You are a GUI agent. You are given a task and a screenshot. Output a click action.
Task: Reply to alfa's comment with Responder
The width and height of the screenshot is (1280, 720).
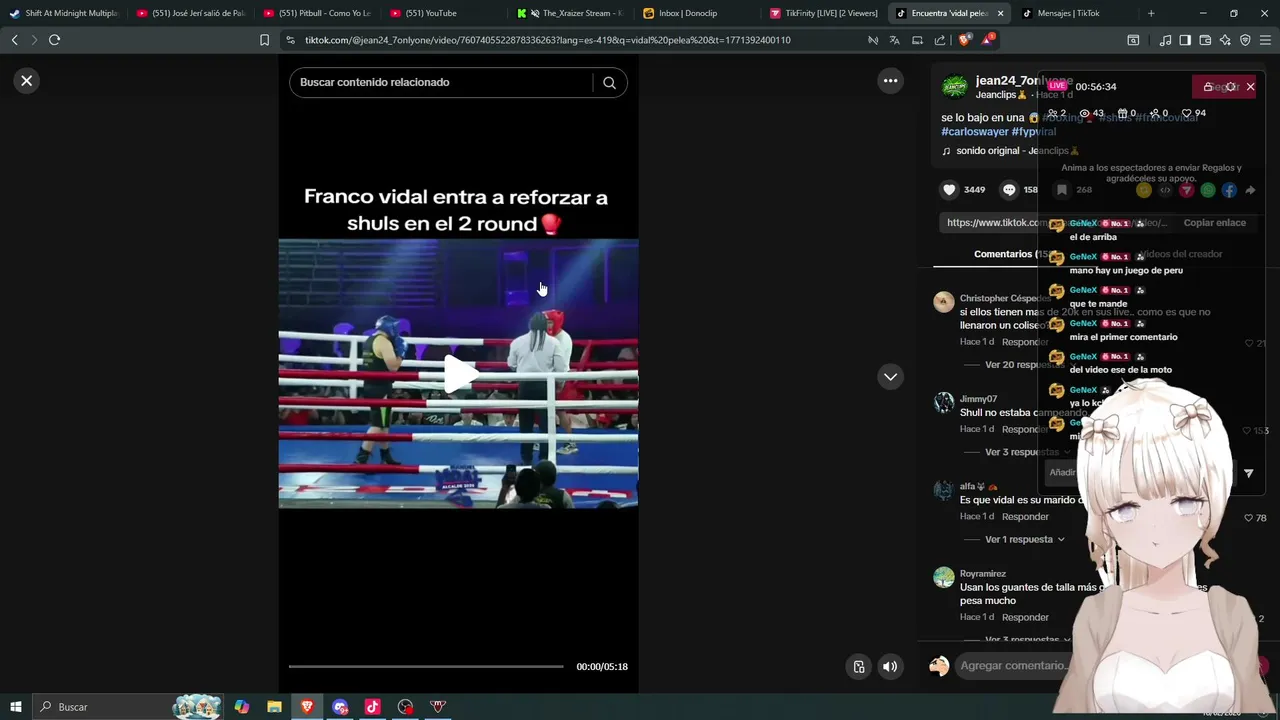pos(1025,517)
